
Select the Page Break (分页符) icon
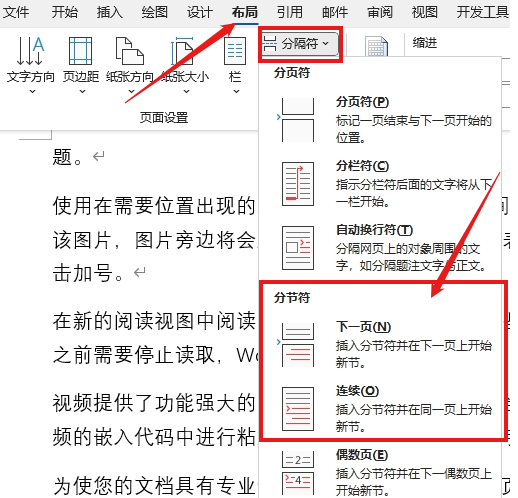click(297, 120)
